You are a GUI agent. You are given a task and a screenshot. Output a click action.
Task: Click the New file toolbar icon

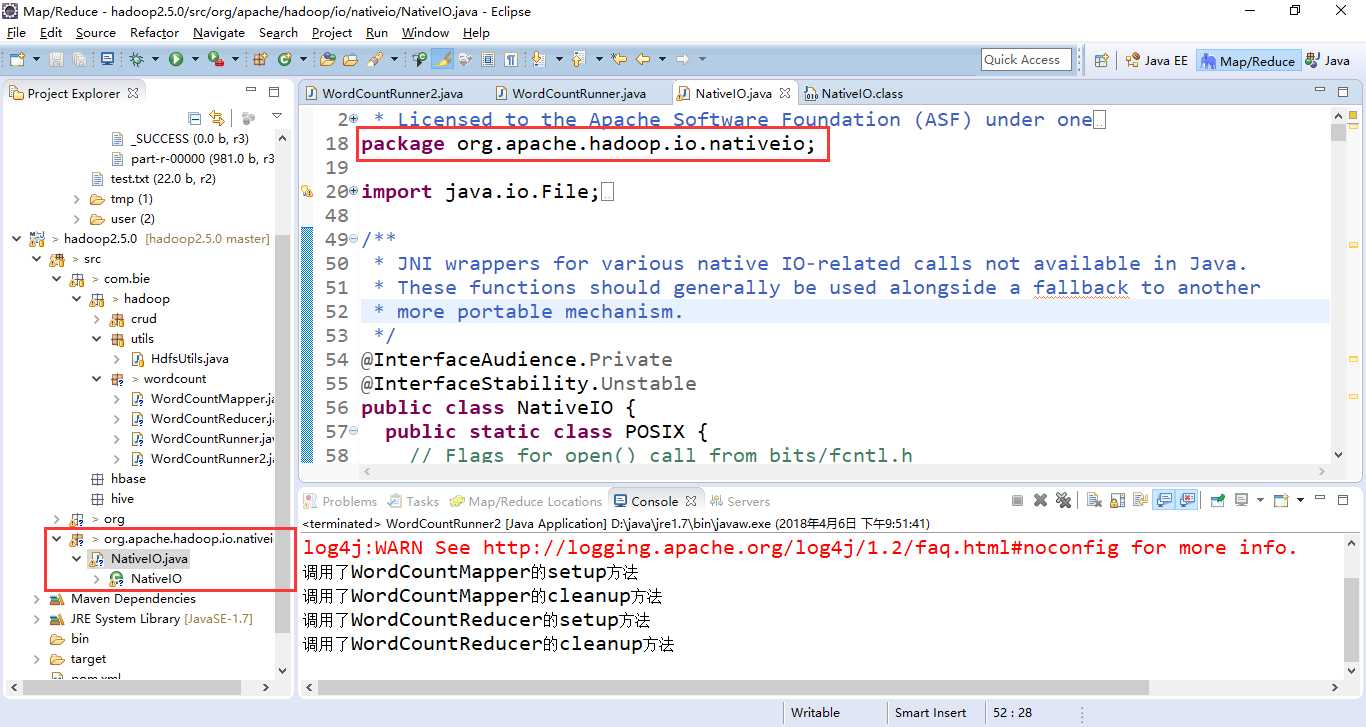coord(17,60)
